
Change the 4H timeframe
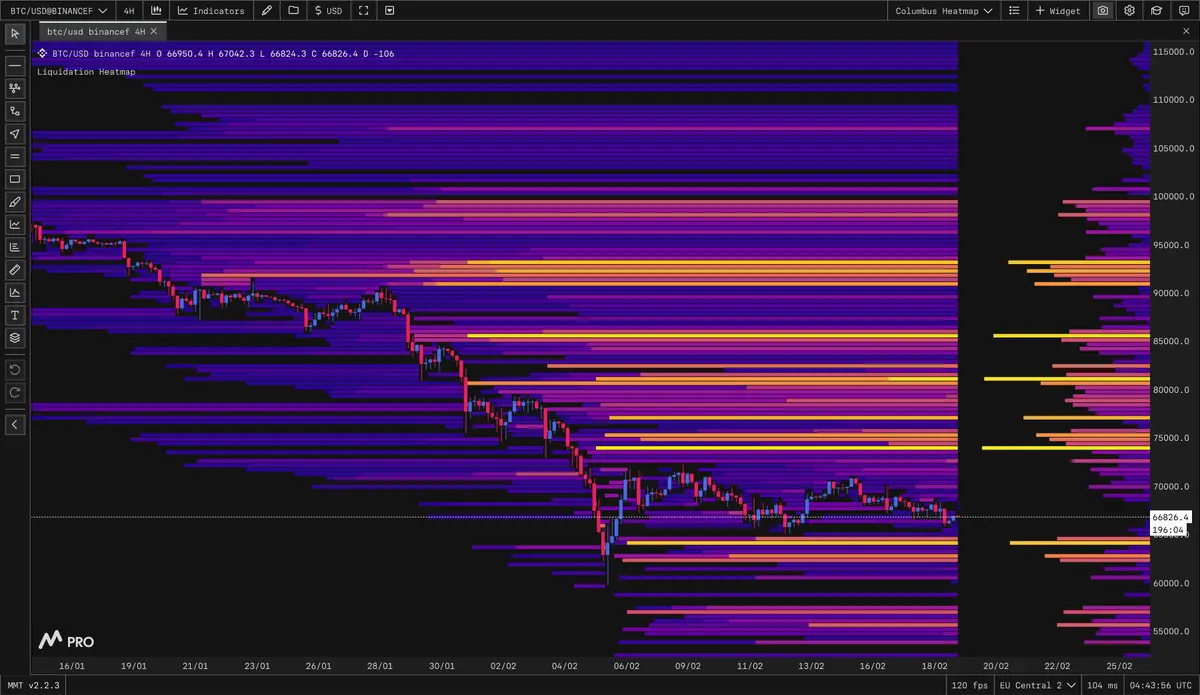pos(129,10)
